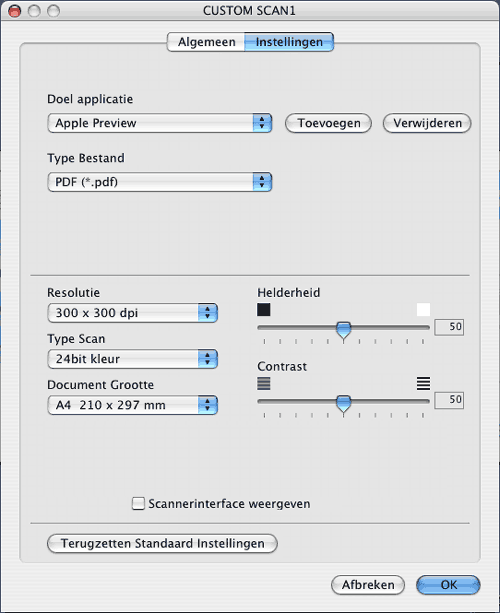Select the Instellingen tab

289,42
